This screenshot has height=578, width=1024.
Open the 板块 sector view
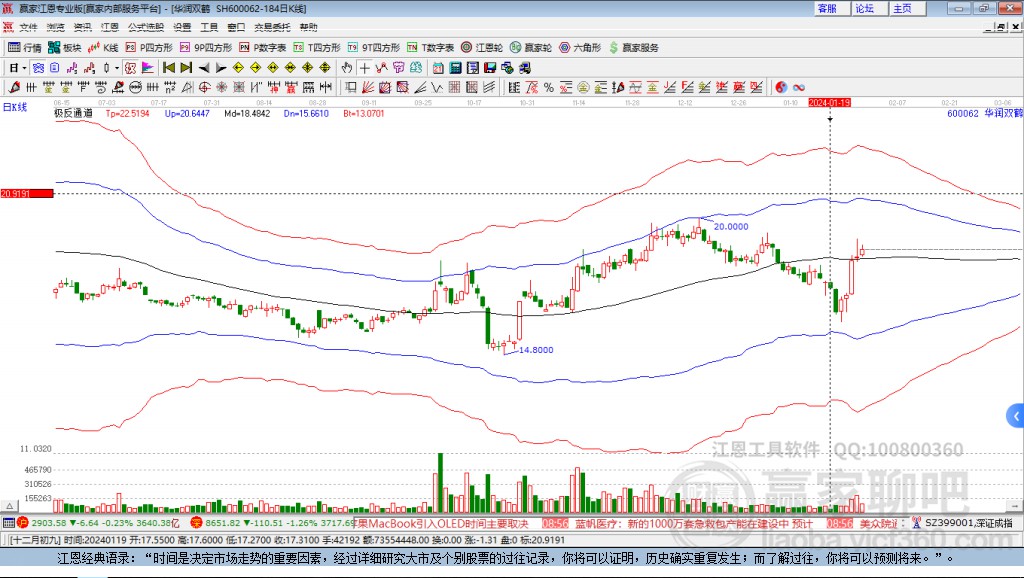pos(65,48)
